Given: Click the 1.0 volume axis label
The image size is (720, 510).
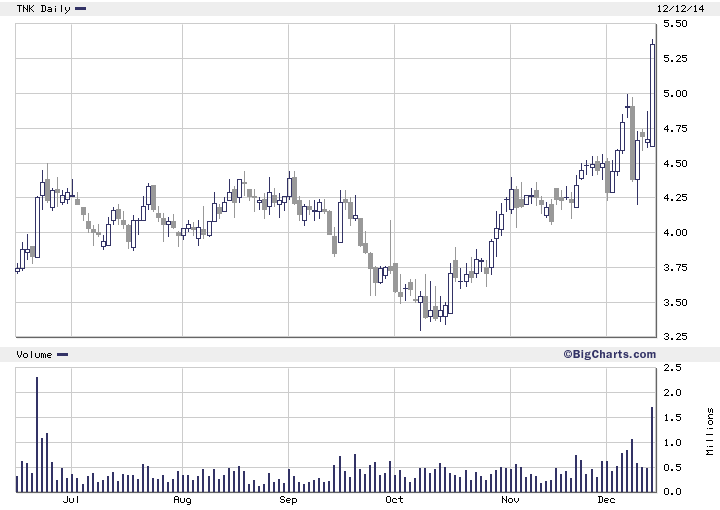Looking at the screenshot, I should 673,443.
